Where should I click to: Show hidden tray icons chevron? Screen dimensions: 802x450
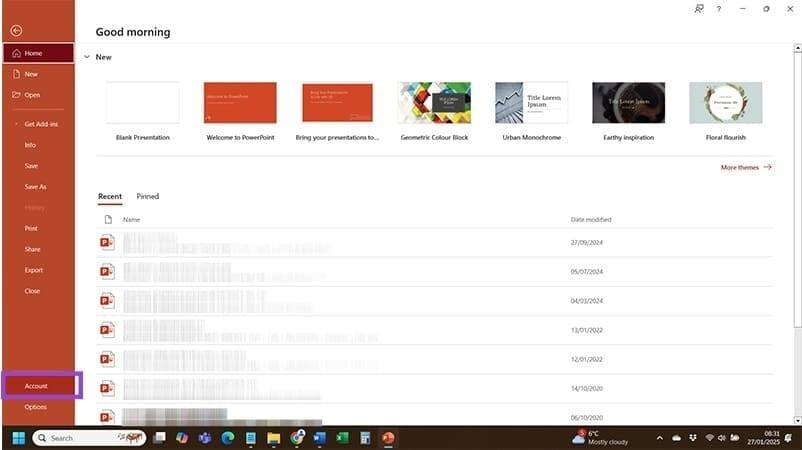point(660,438)
